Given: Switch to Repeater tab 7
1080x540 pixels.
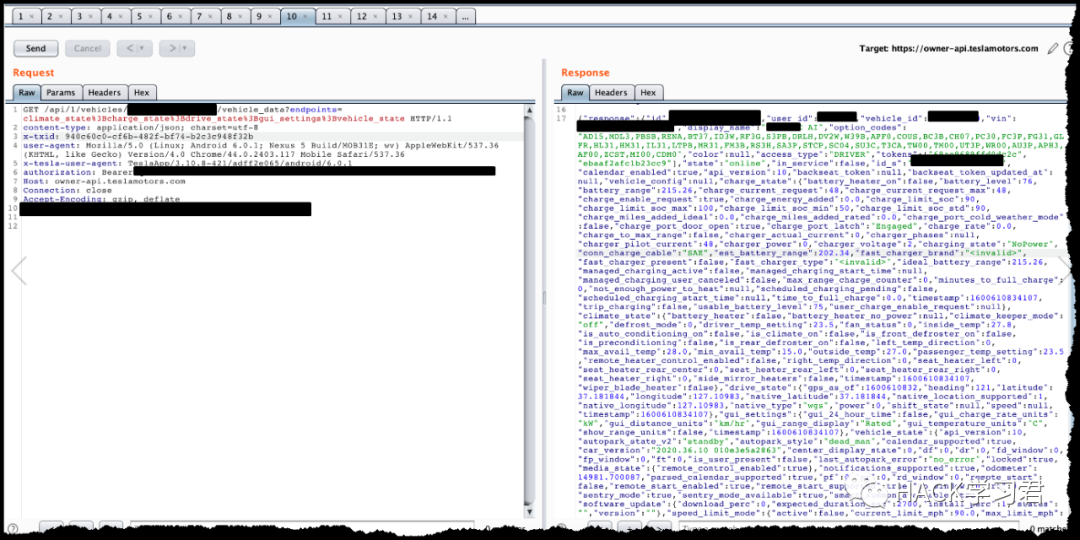Looking at the screenshot, I should tap(199, 16).
